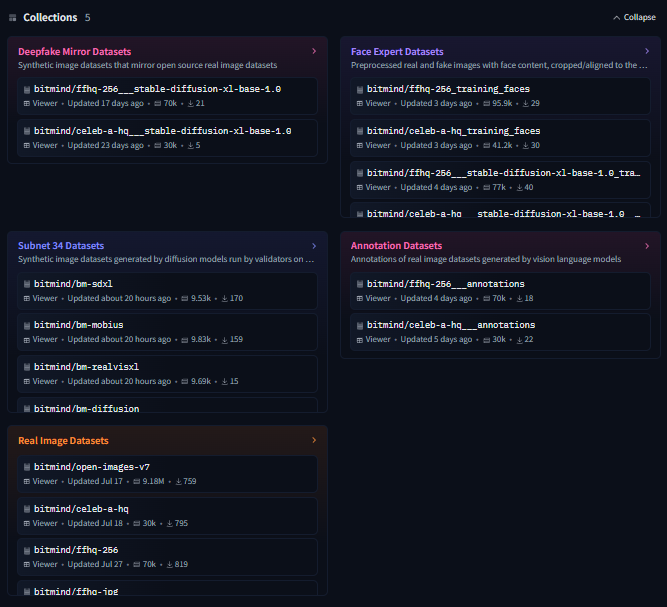Open bitmind/celeb-a-hq dataset in Real Image Datasets

167,516
